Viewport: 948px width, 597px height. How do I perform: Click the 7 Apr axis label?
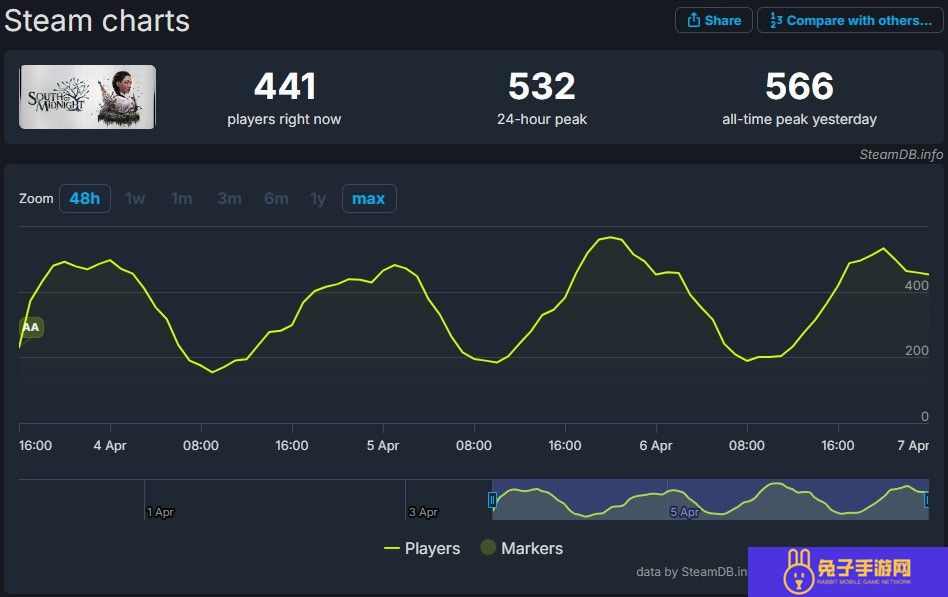click(913, 446)
